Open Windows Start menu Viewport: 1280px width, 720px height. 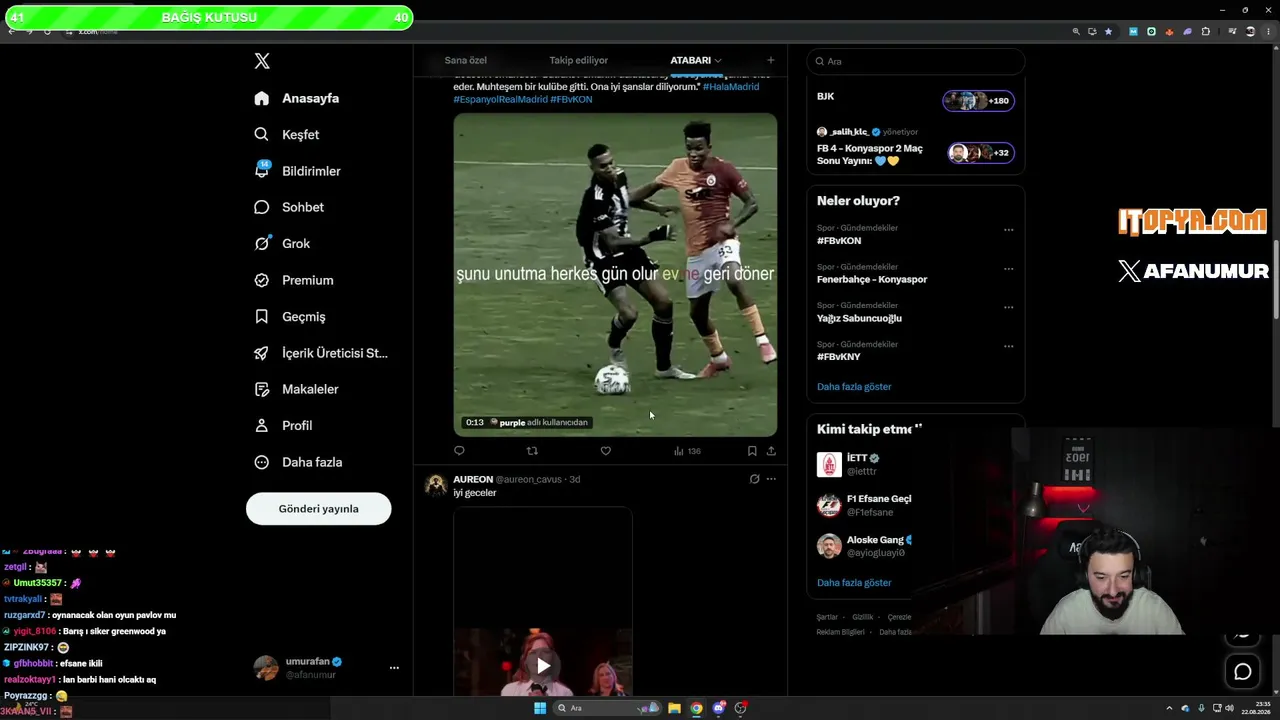540,708
